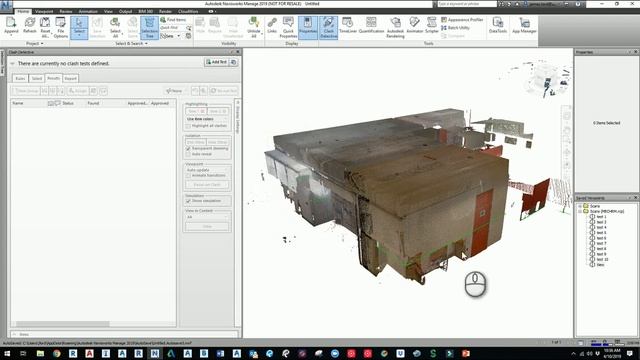The image size is (640, 360).
Task: Open the Animation ribbon tab
Action: 88,11
